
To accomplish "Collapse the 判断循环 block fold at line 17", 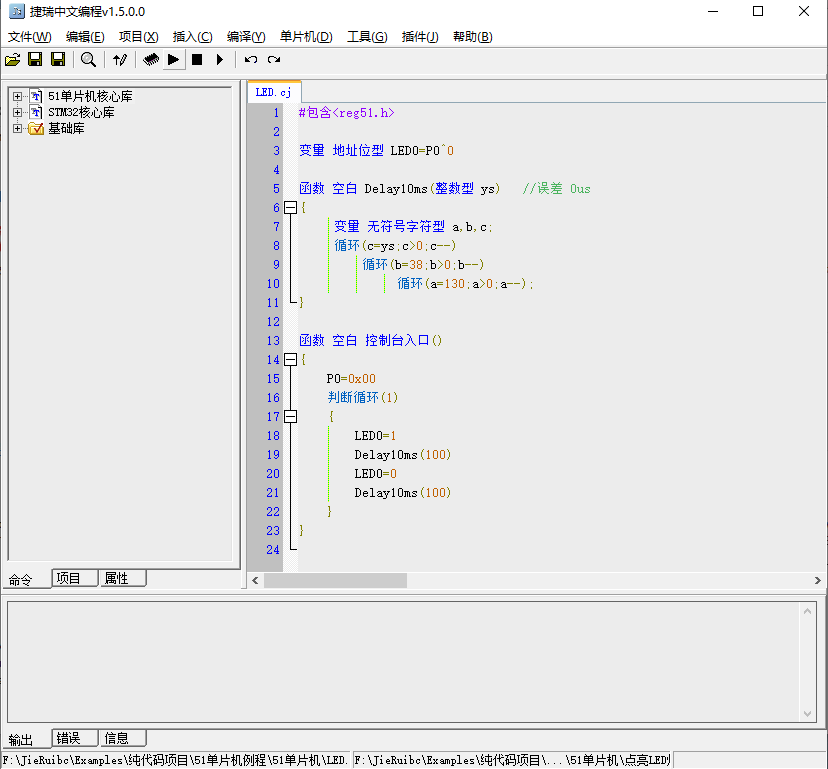I will pyautogui.click(x=290, y=417).
